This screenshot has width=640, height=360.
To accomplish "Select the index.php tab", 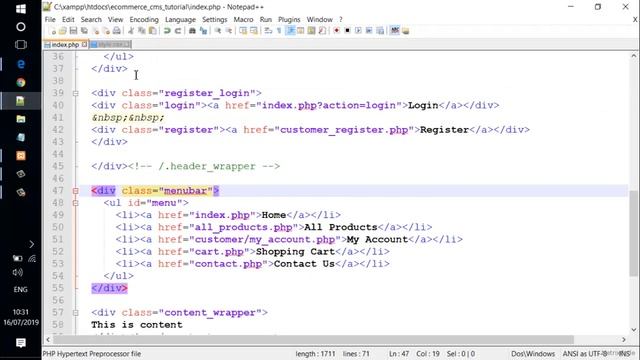I will point(64,44).
